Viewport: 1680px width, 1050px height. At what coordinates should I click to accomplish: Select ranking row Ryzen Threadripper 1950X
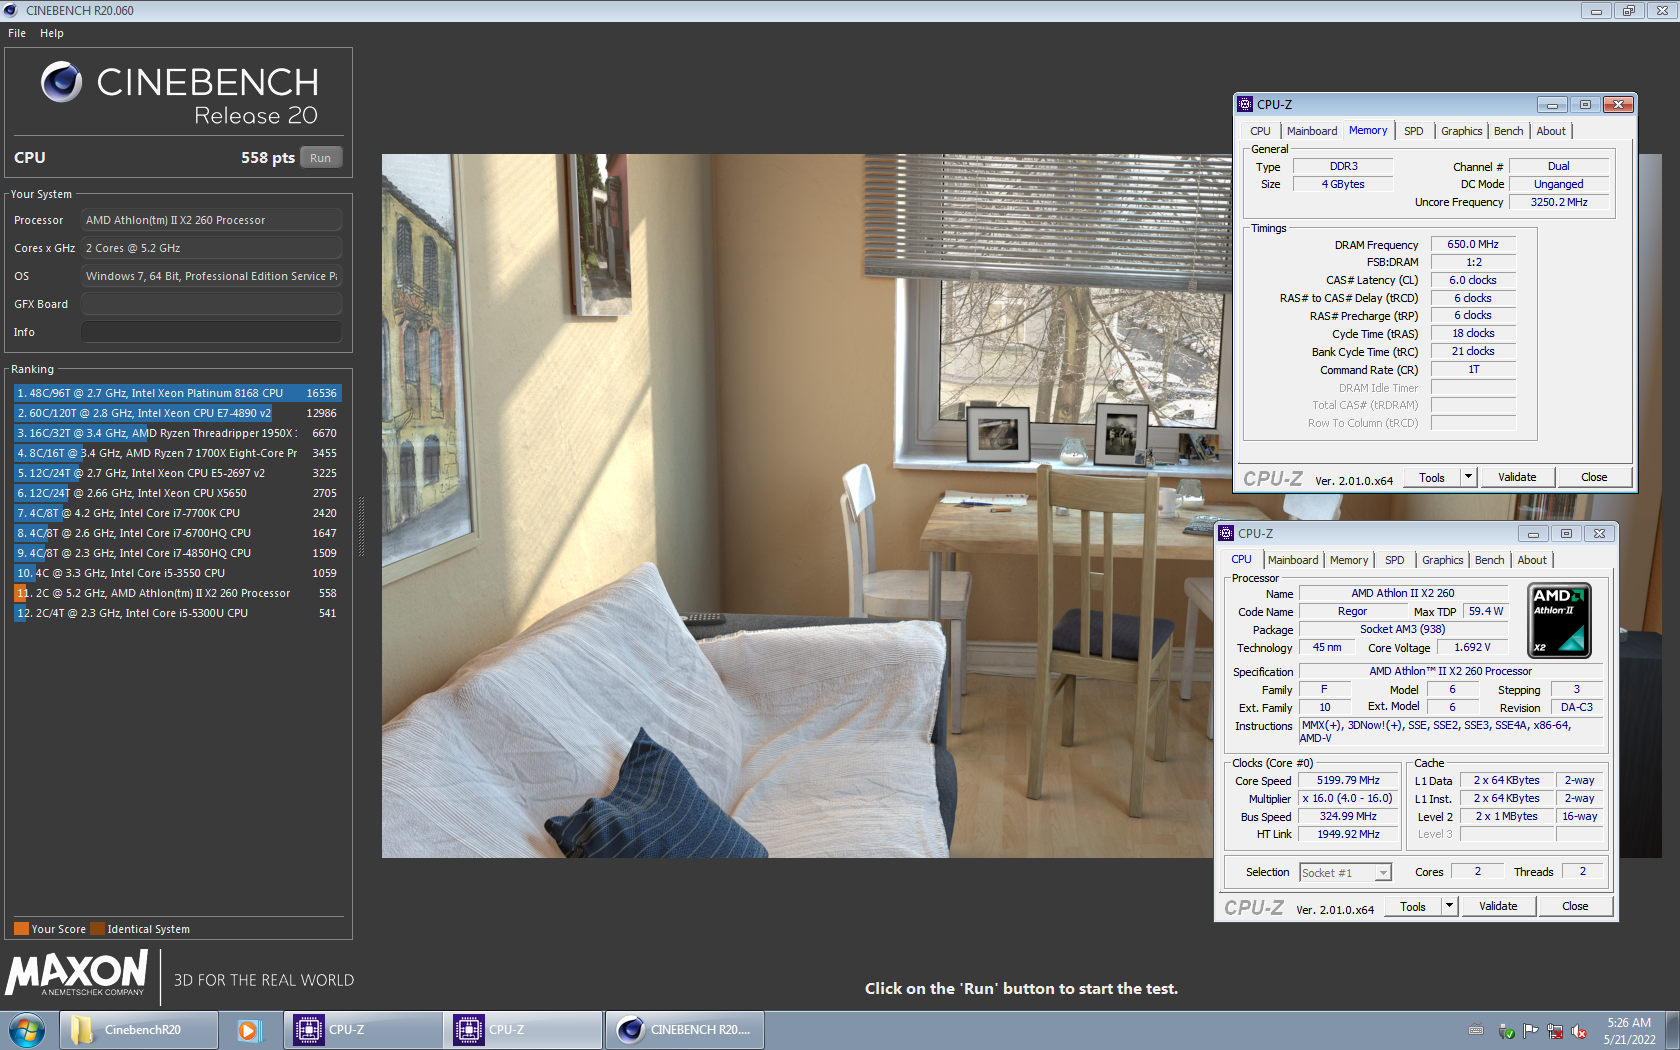177,433
